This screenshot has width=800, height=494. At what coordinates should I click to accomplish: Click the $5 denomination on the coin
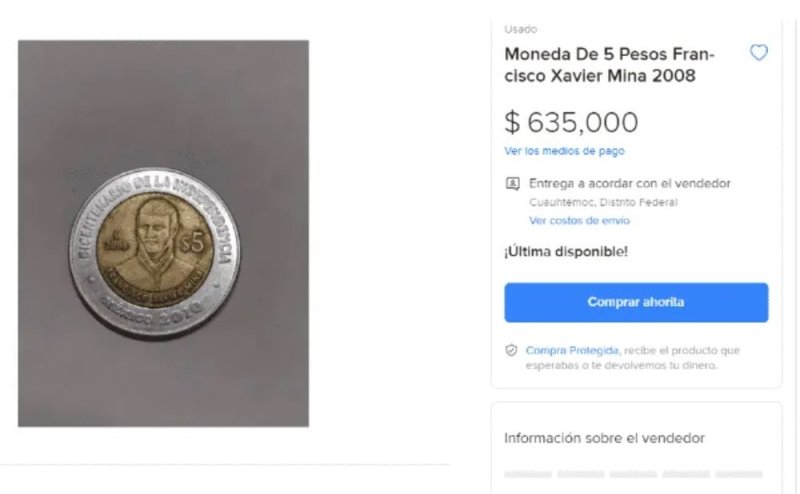192,243
